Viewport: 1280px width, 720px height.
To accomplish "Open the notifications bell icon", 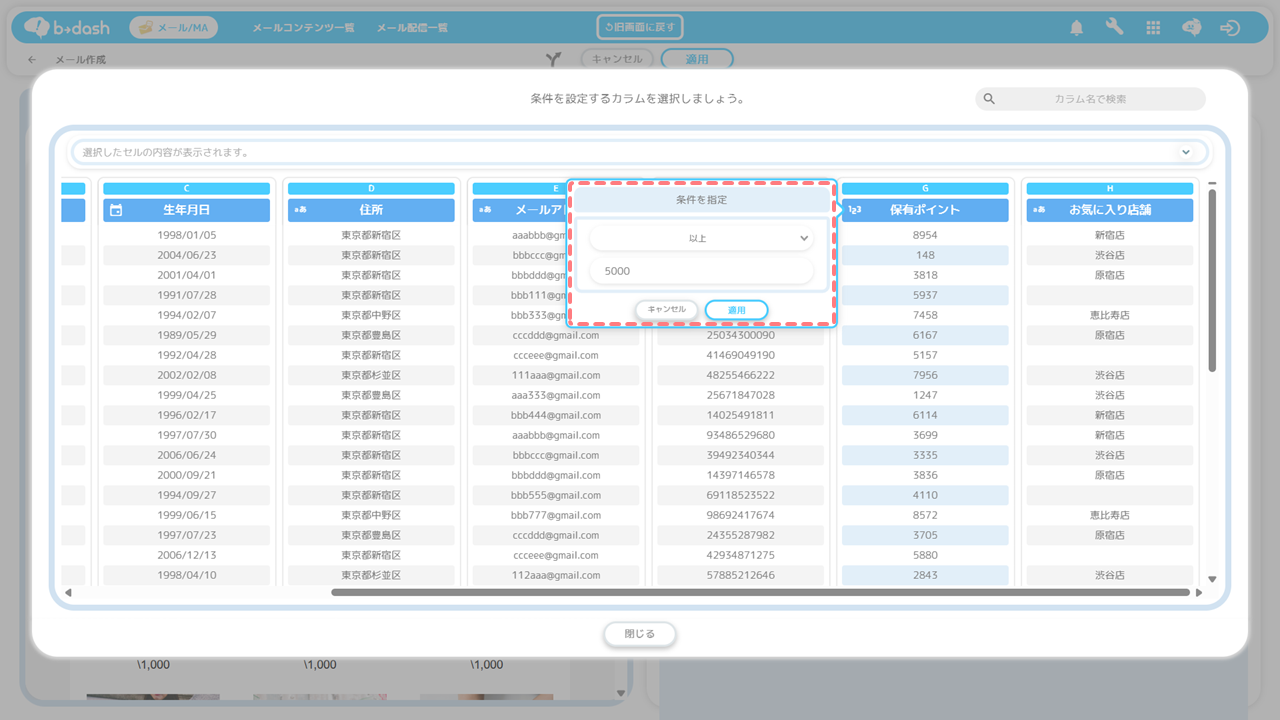I will pyautogui.click(x=1076, y=28).
